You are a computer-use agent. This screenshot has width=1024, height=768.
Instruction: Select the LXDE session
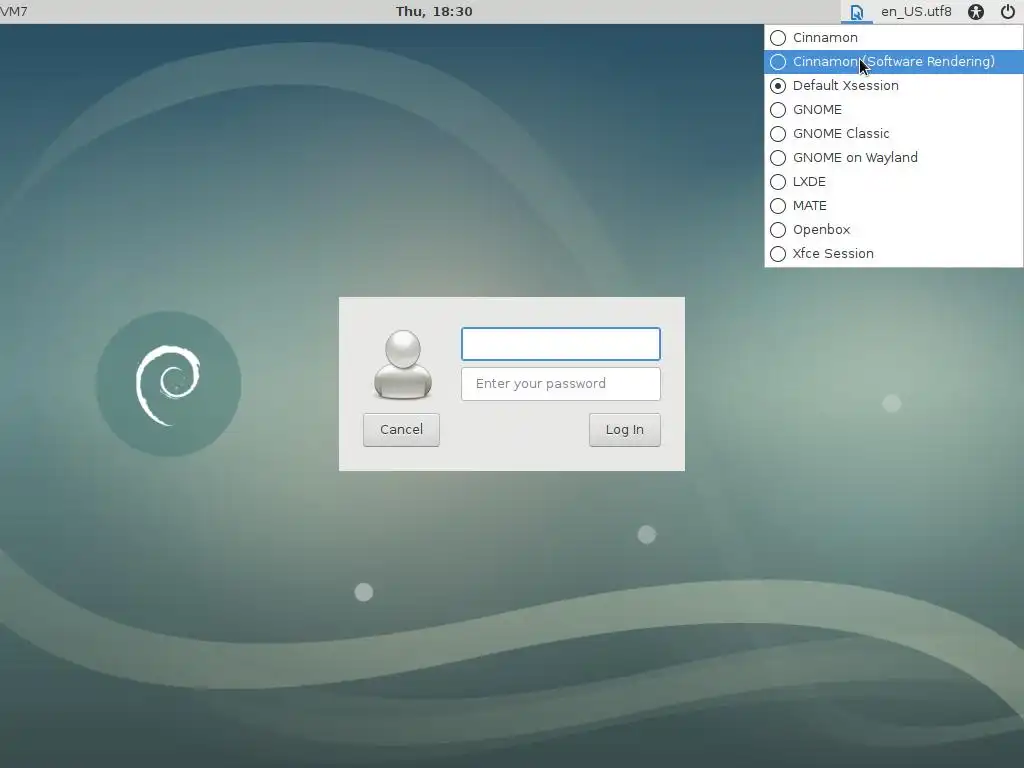pyautogui.click(x=893, y=182)
